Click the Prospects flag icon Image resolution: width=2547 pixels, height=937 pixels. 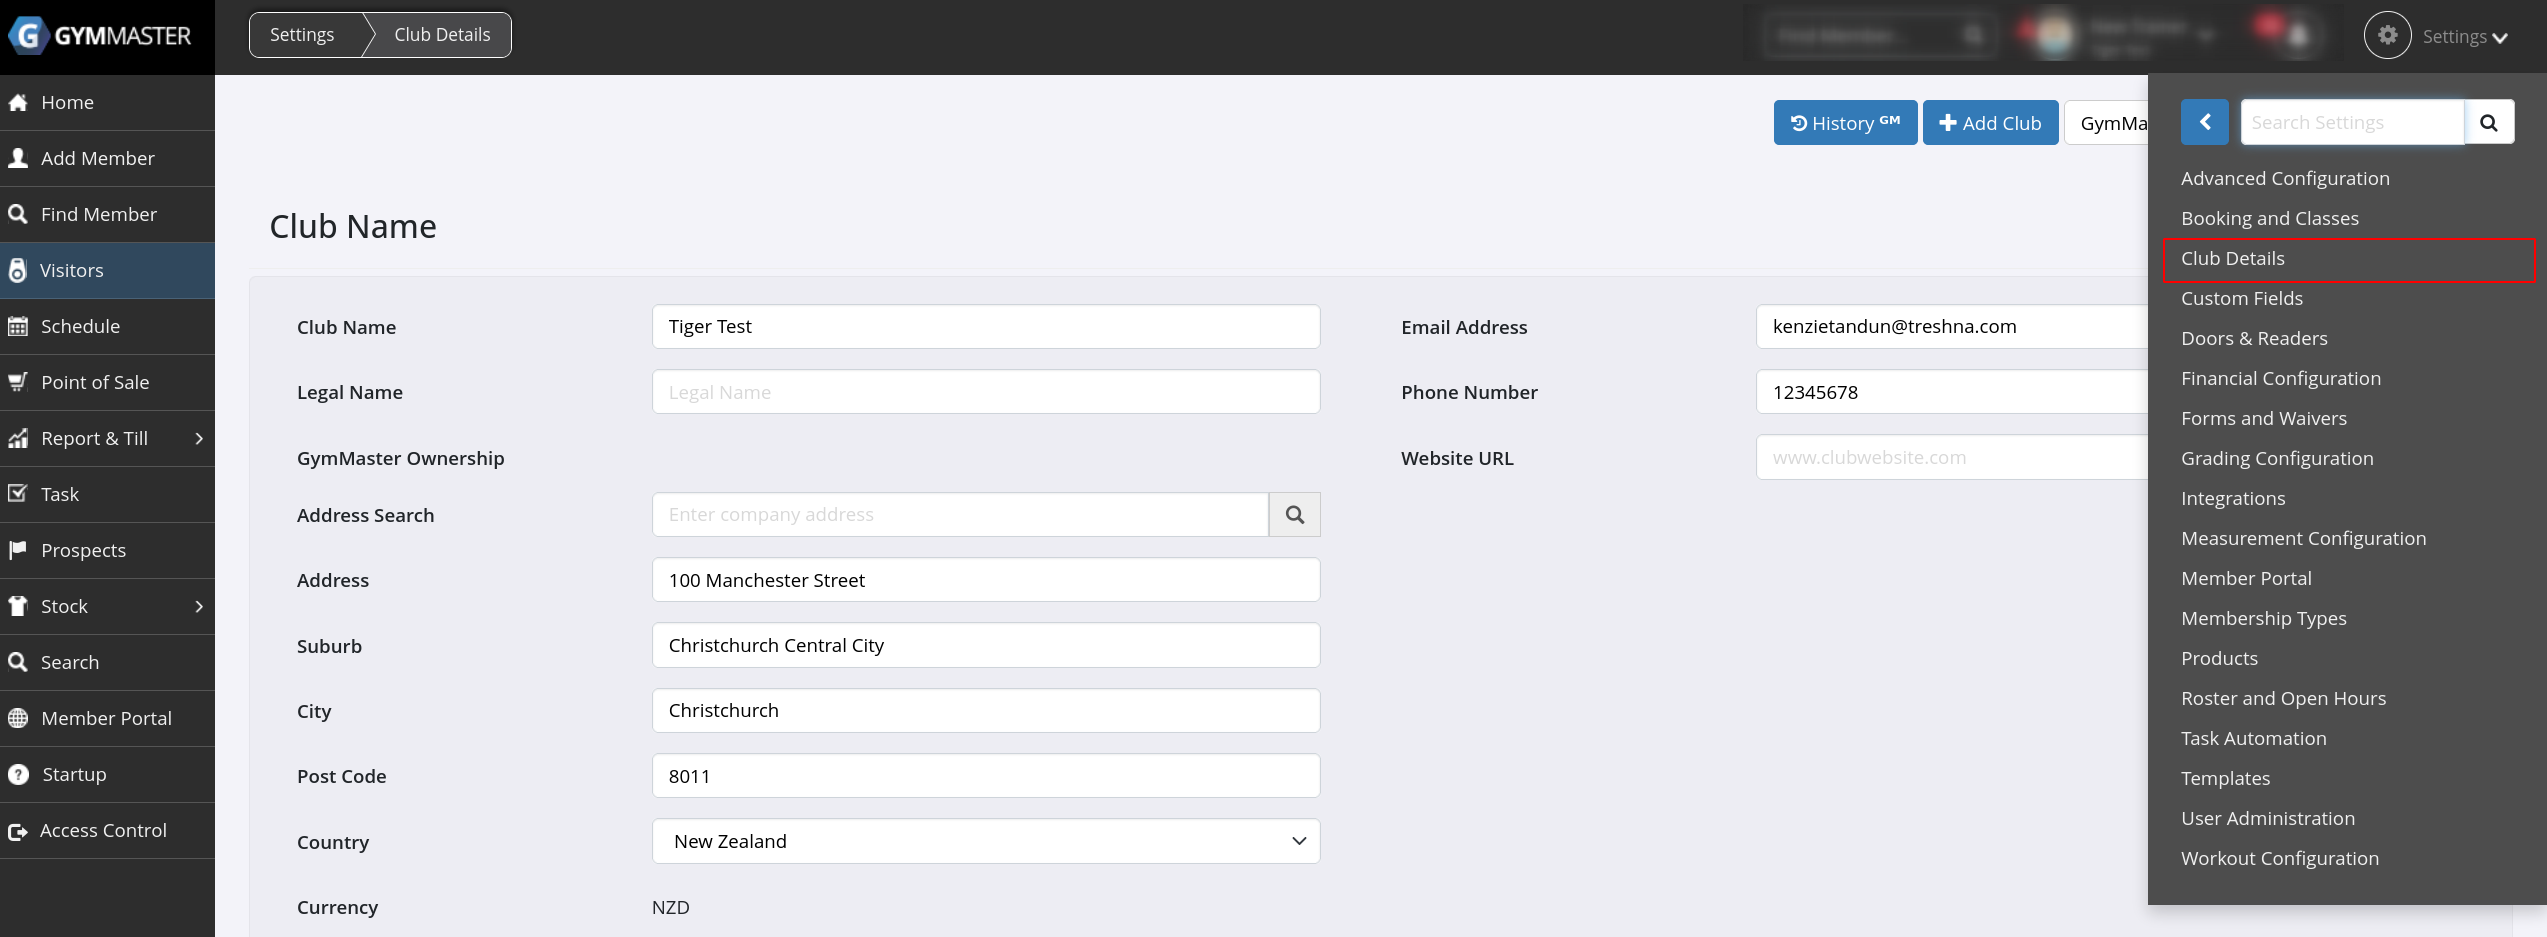point(18,550)
